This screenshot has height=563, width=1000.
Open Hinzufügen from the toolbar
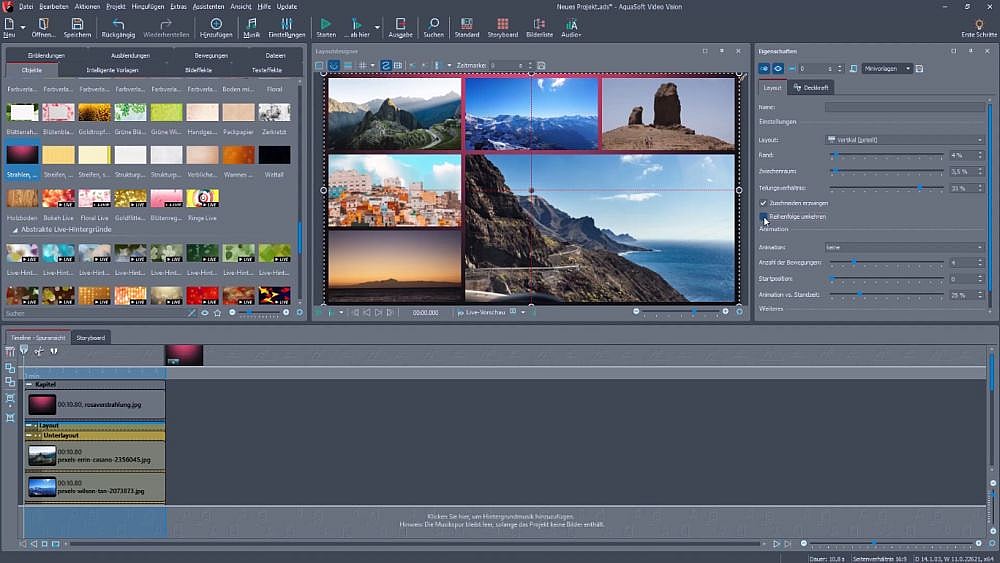coord(216,24)
